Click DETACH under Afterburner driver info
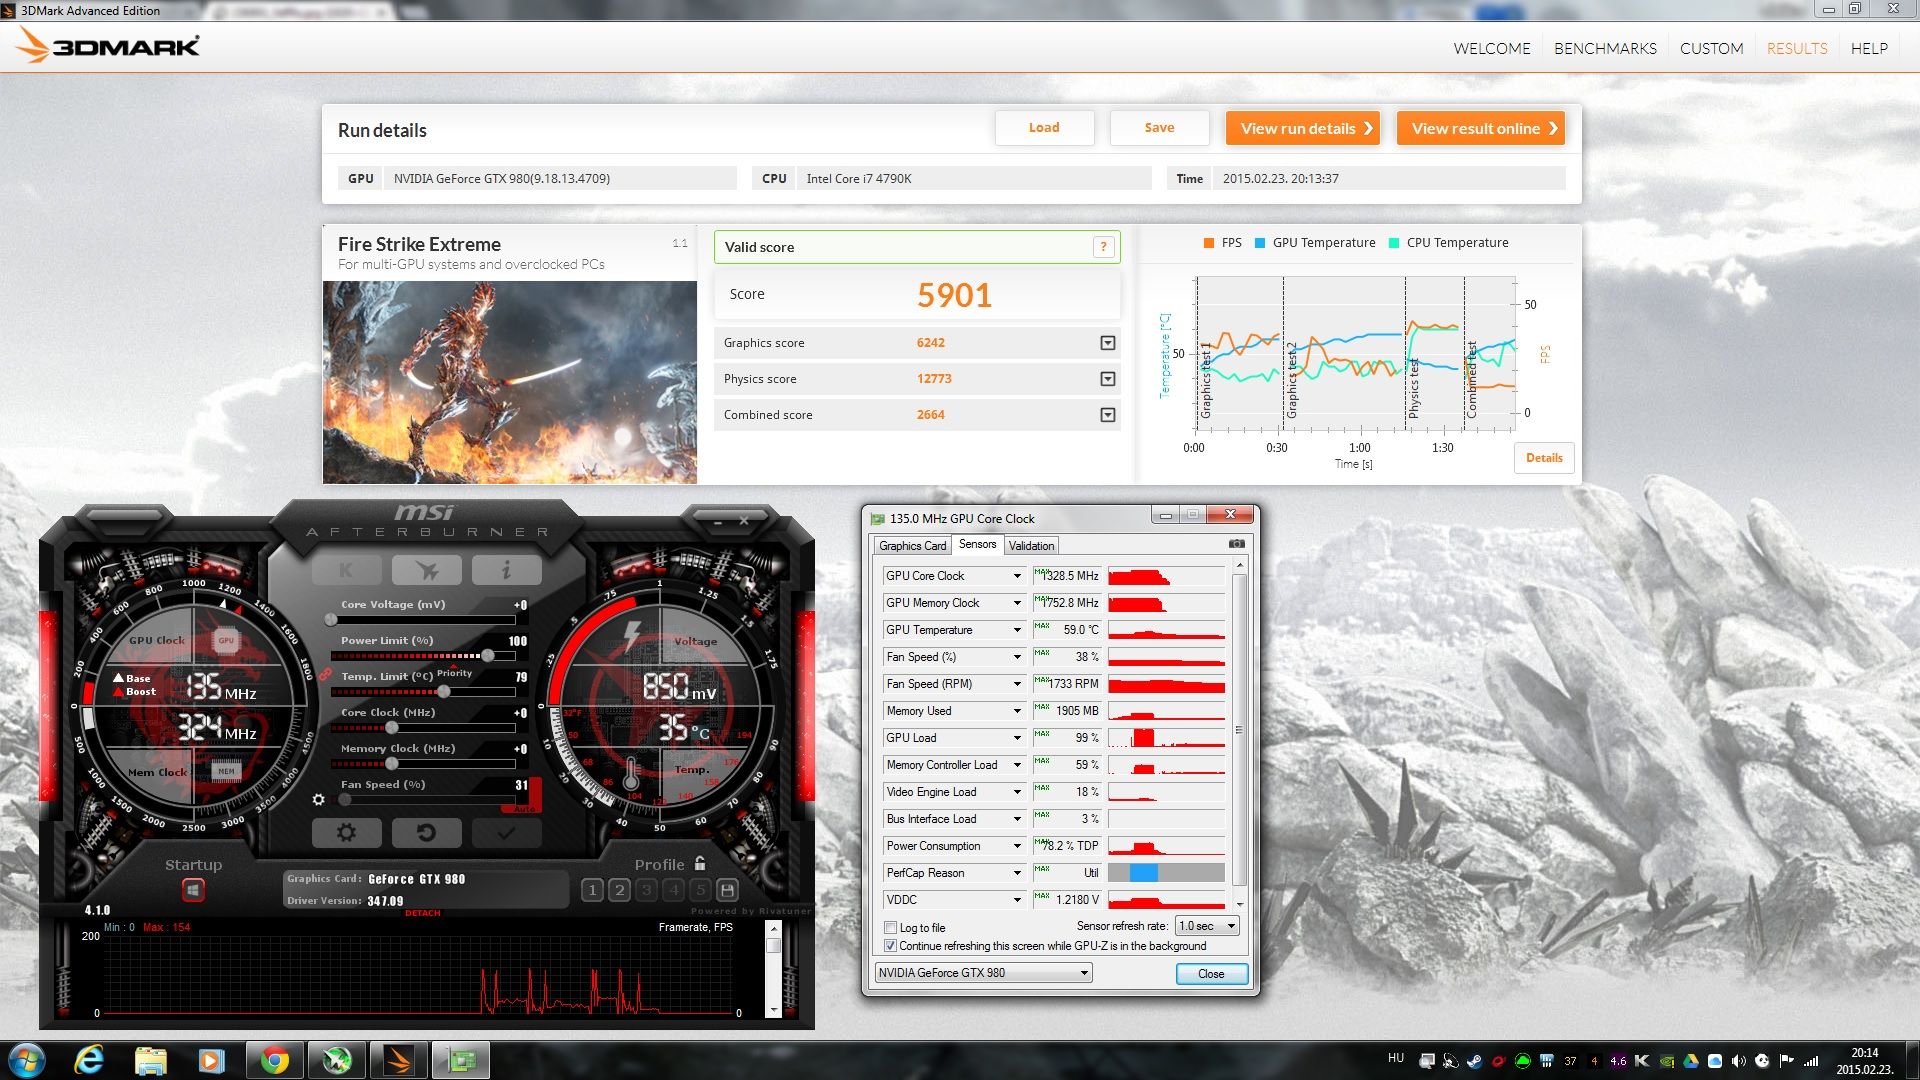The image size is (1920, 1080). 422,913
